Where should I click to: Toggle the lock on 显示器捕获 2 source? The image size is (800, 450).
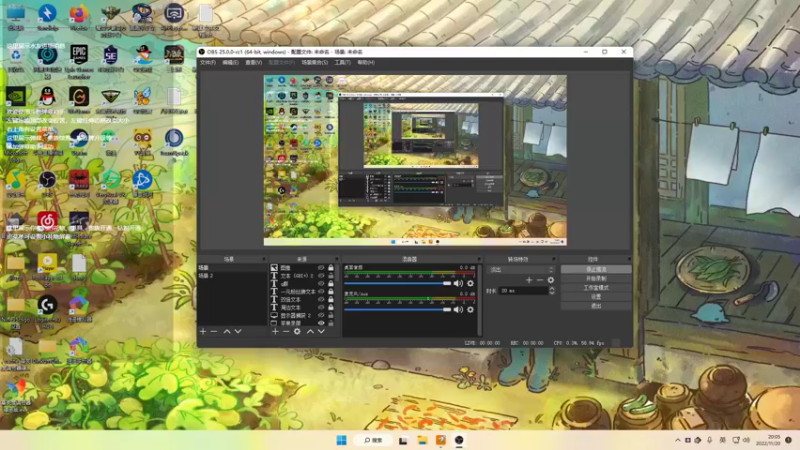pos(331,315)
